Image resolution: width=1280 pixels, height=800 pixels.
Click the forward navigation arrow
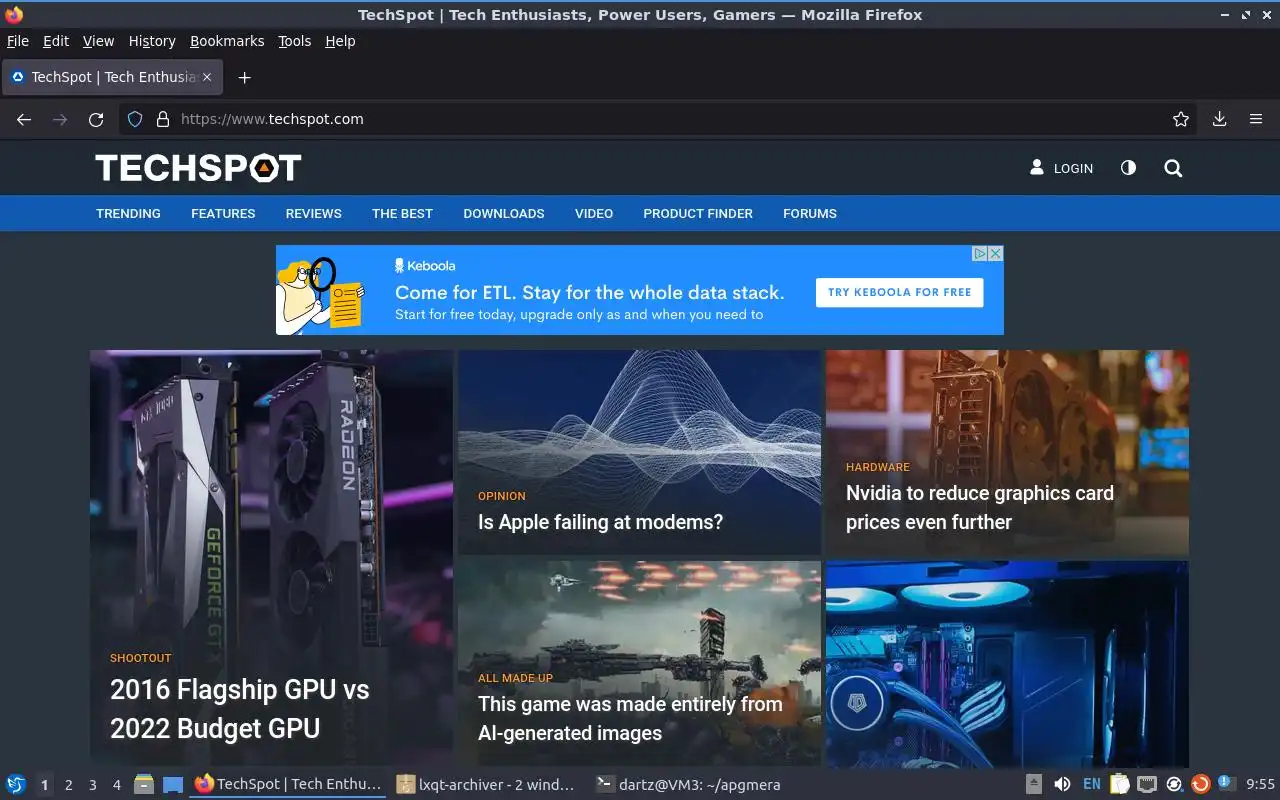coord(60,119)
